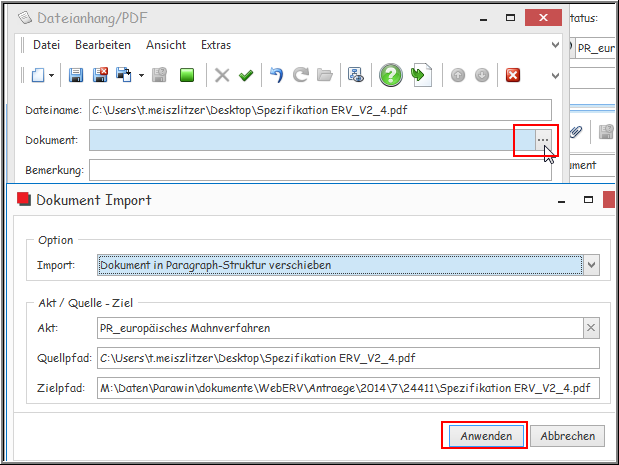Click the red X close toolbar icon

(x=513, y=75)
